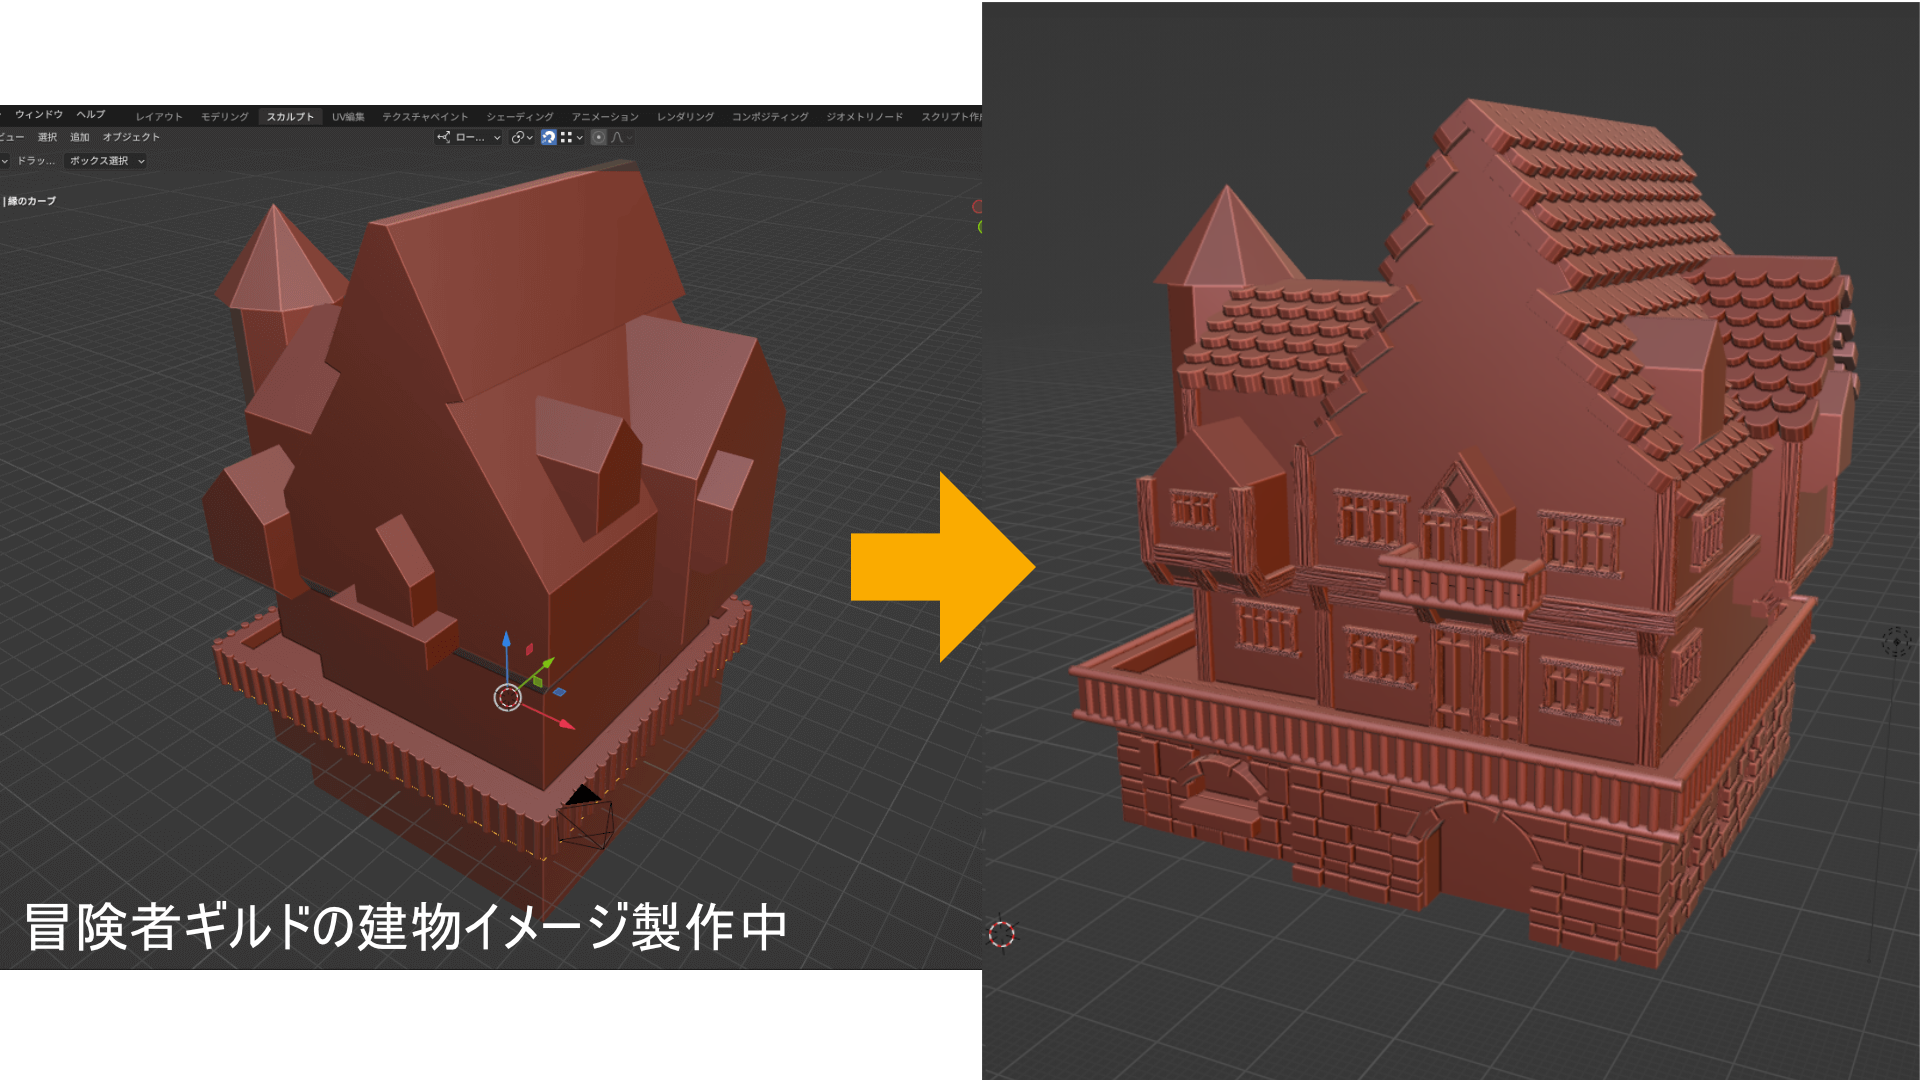The image size is (1920, 1080).
Task: Click the proportional falloff curve icon
Action: 617,138
